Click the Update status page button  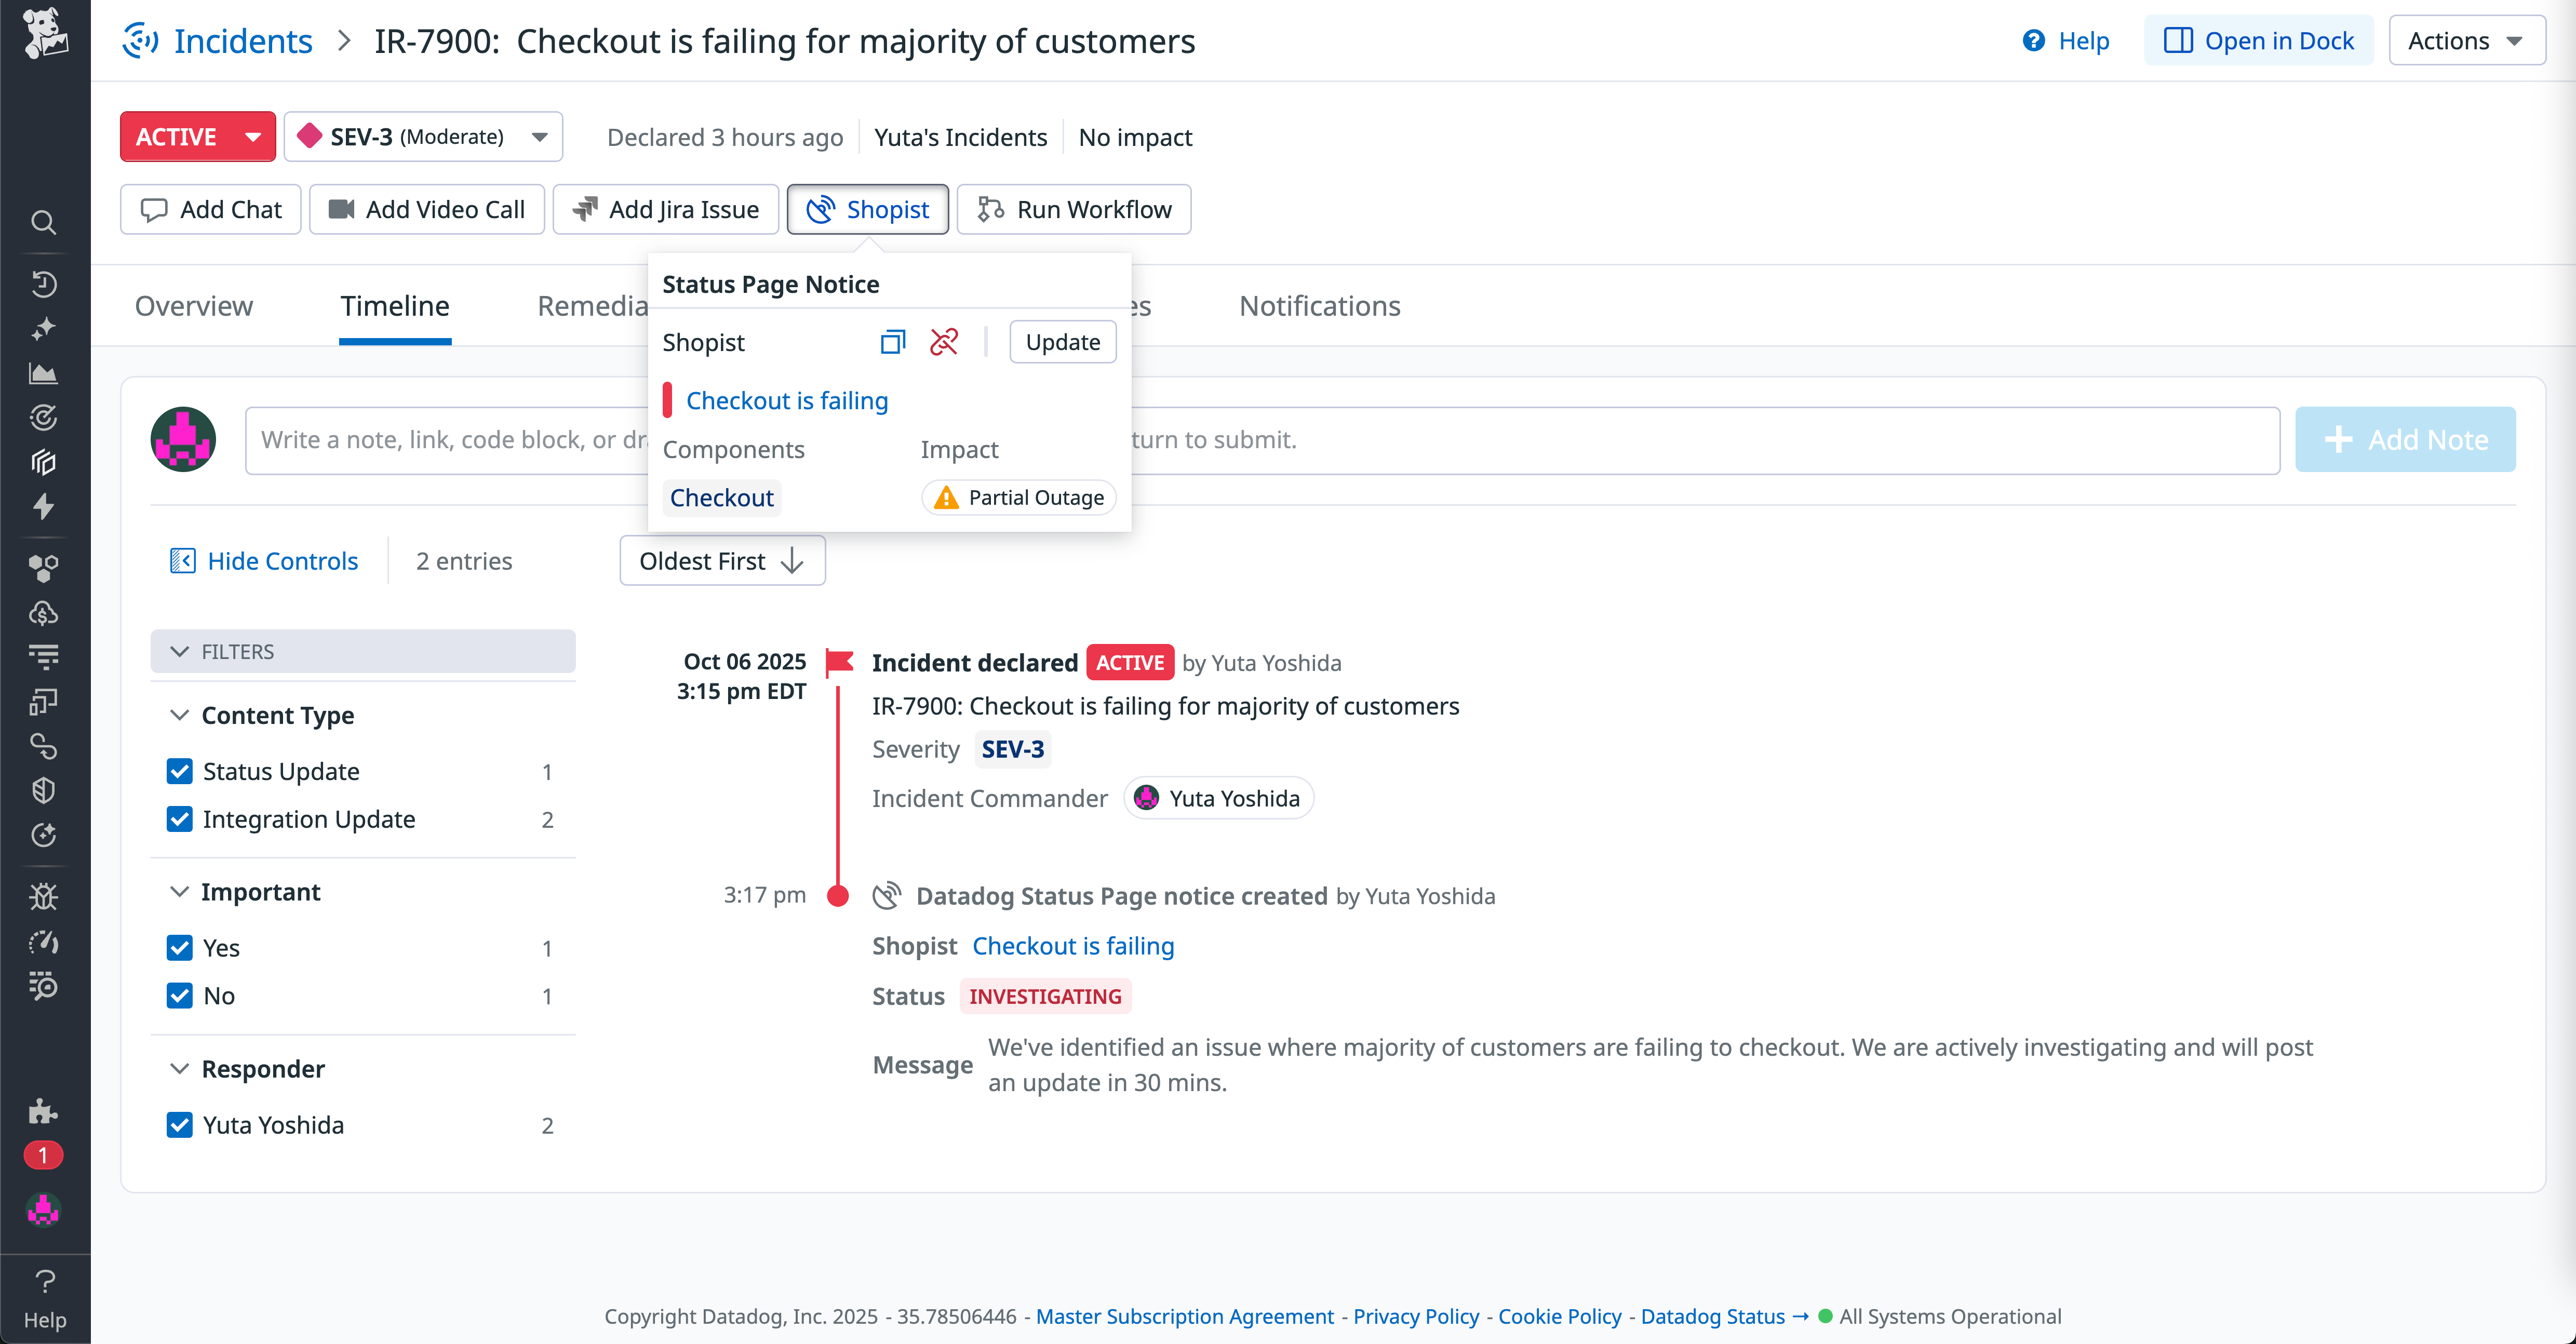tap(1062, 341)
